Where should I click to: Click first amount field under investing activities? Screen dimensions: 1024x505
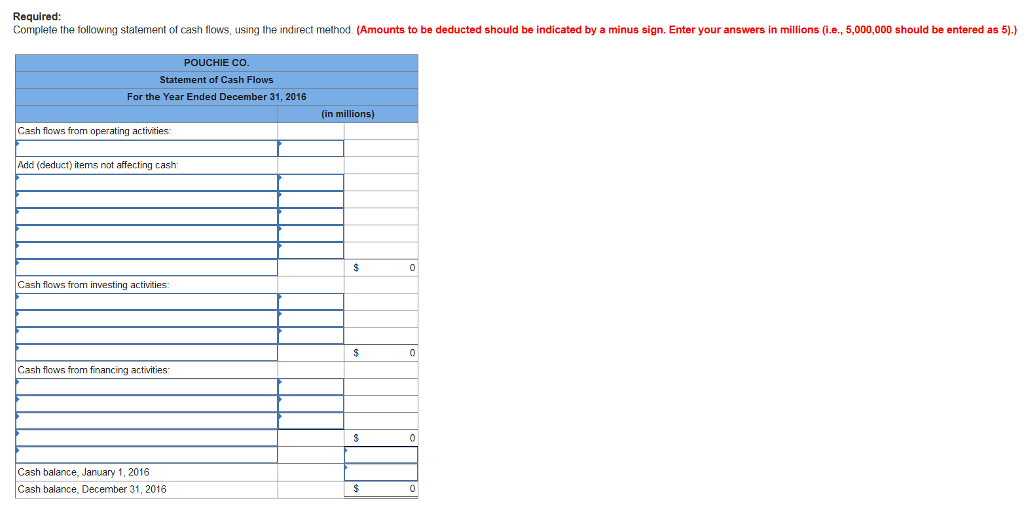311,301
